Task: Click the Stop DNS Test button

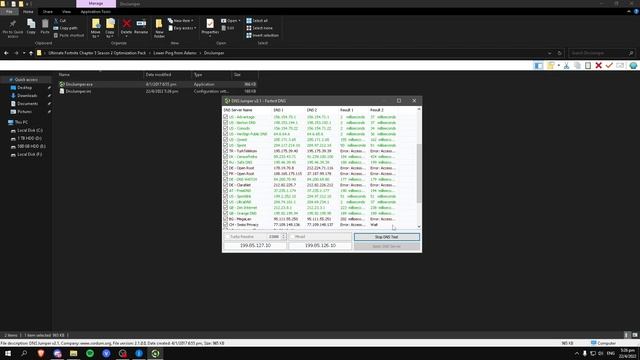Action: coord(387,237)
